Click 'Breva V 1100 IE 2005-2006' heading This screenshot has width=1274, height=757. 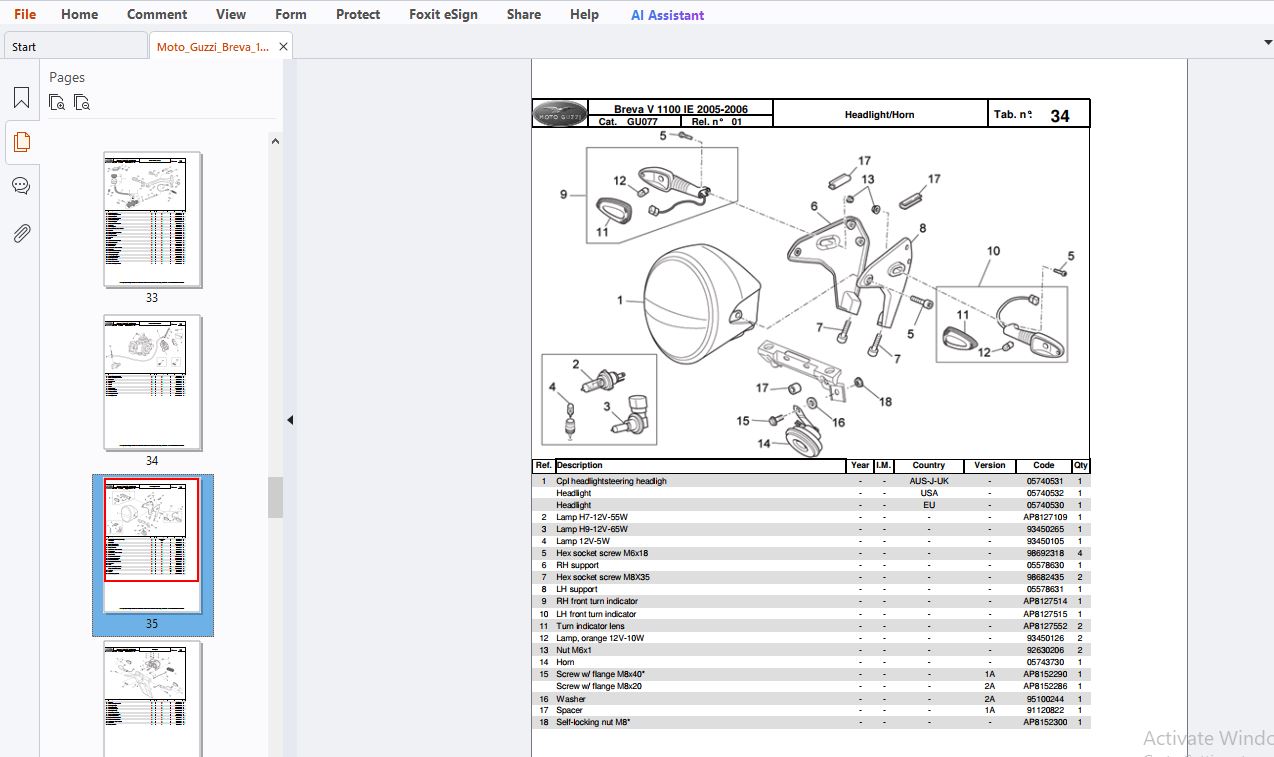coord(681,109)
